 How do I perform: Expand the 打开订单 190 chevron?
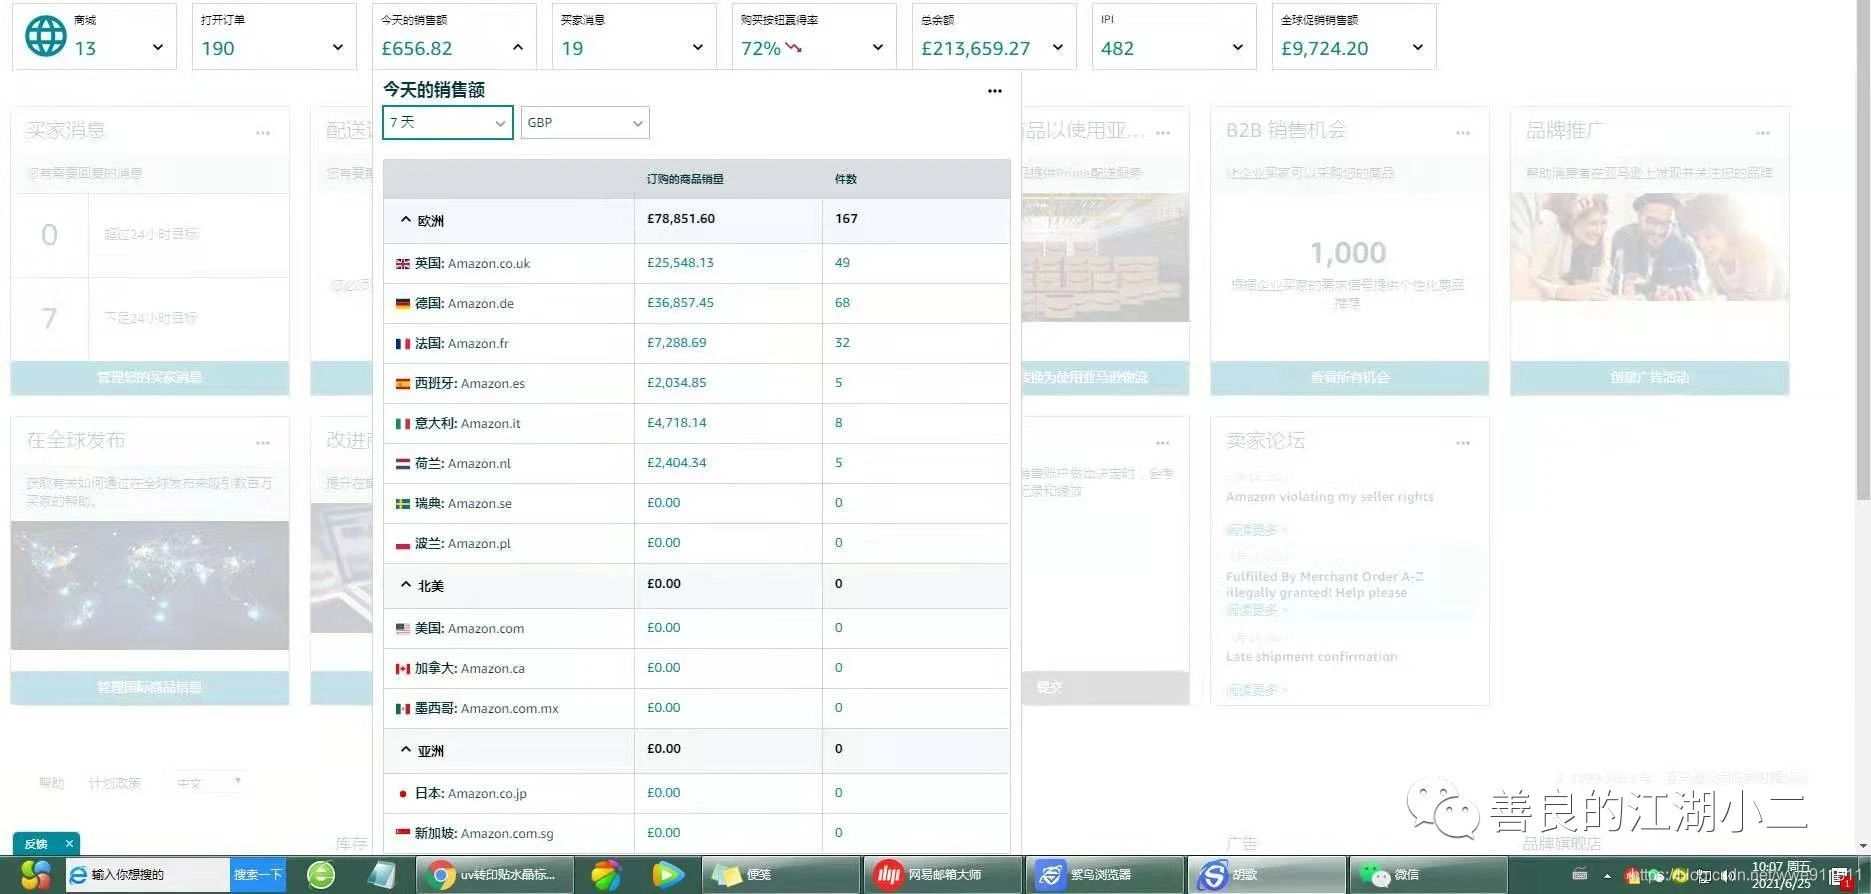[x=337, y=47]
